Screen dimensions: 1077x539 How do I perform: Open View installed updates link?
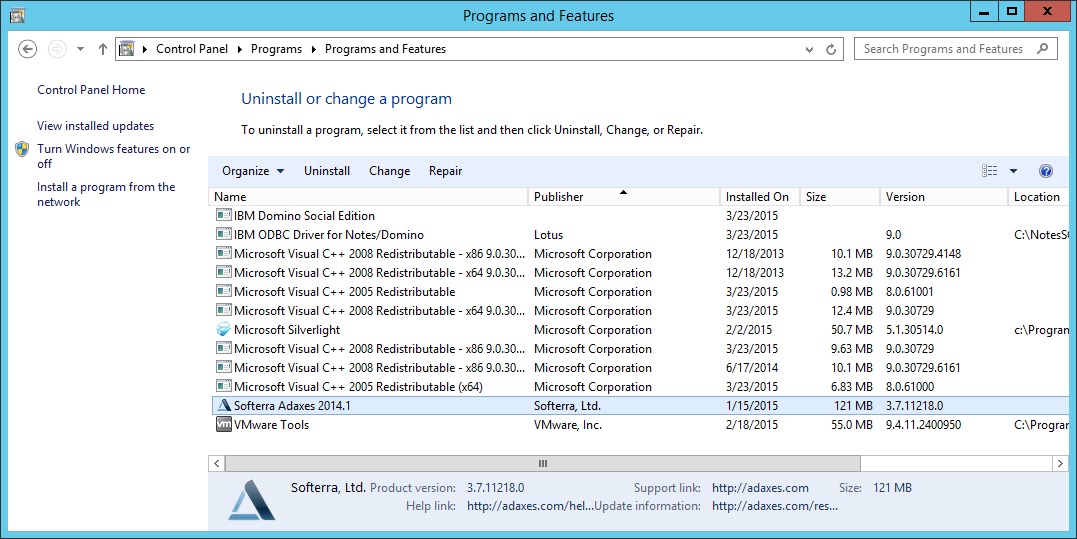point(95,126)
